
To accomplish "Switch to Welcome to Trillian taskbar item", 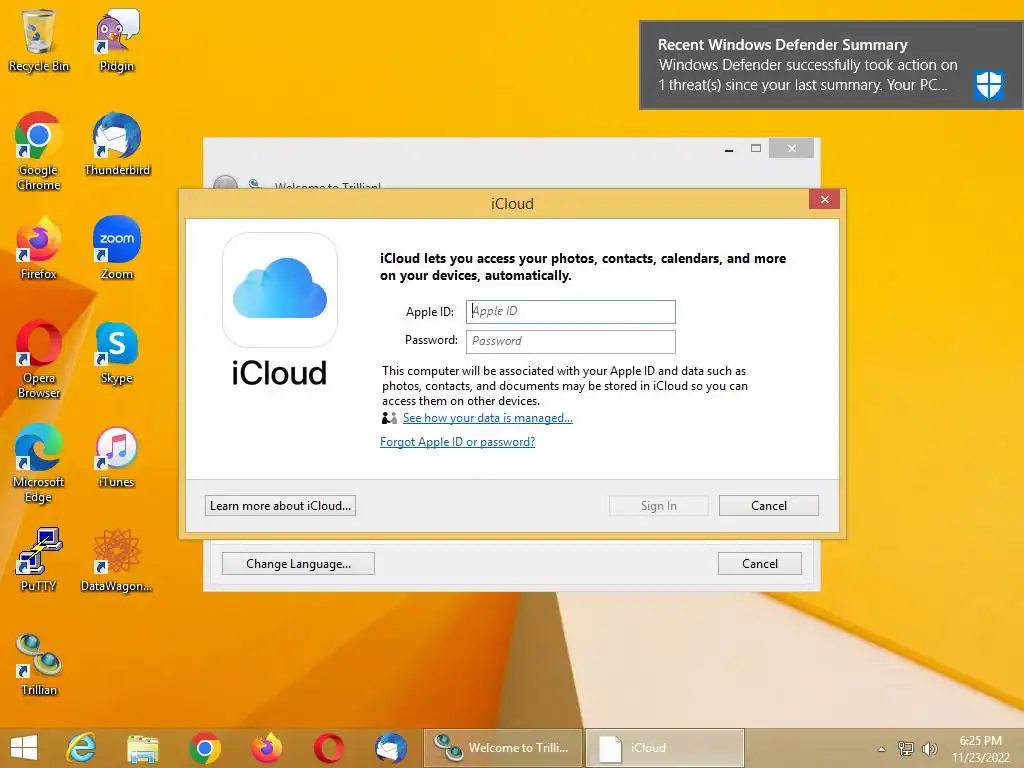I will pos(503,748).
